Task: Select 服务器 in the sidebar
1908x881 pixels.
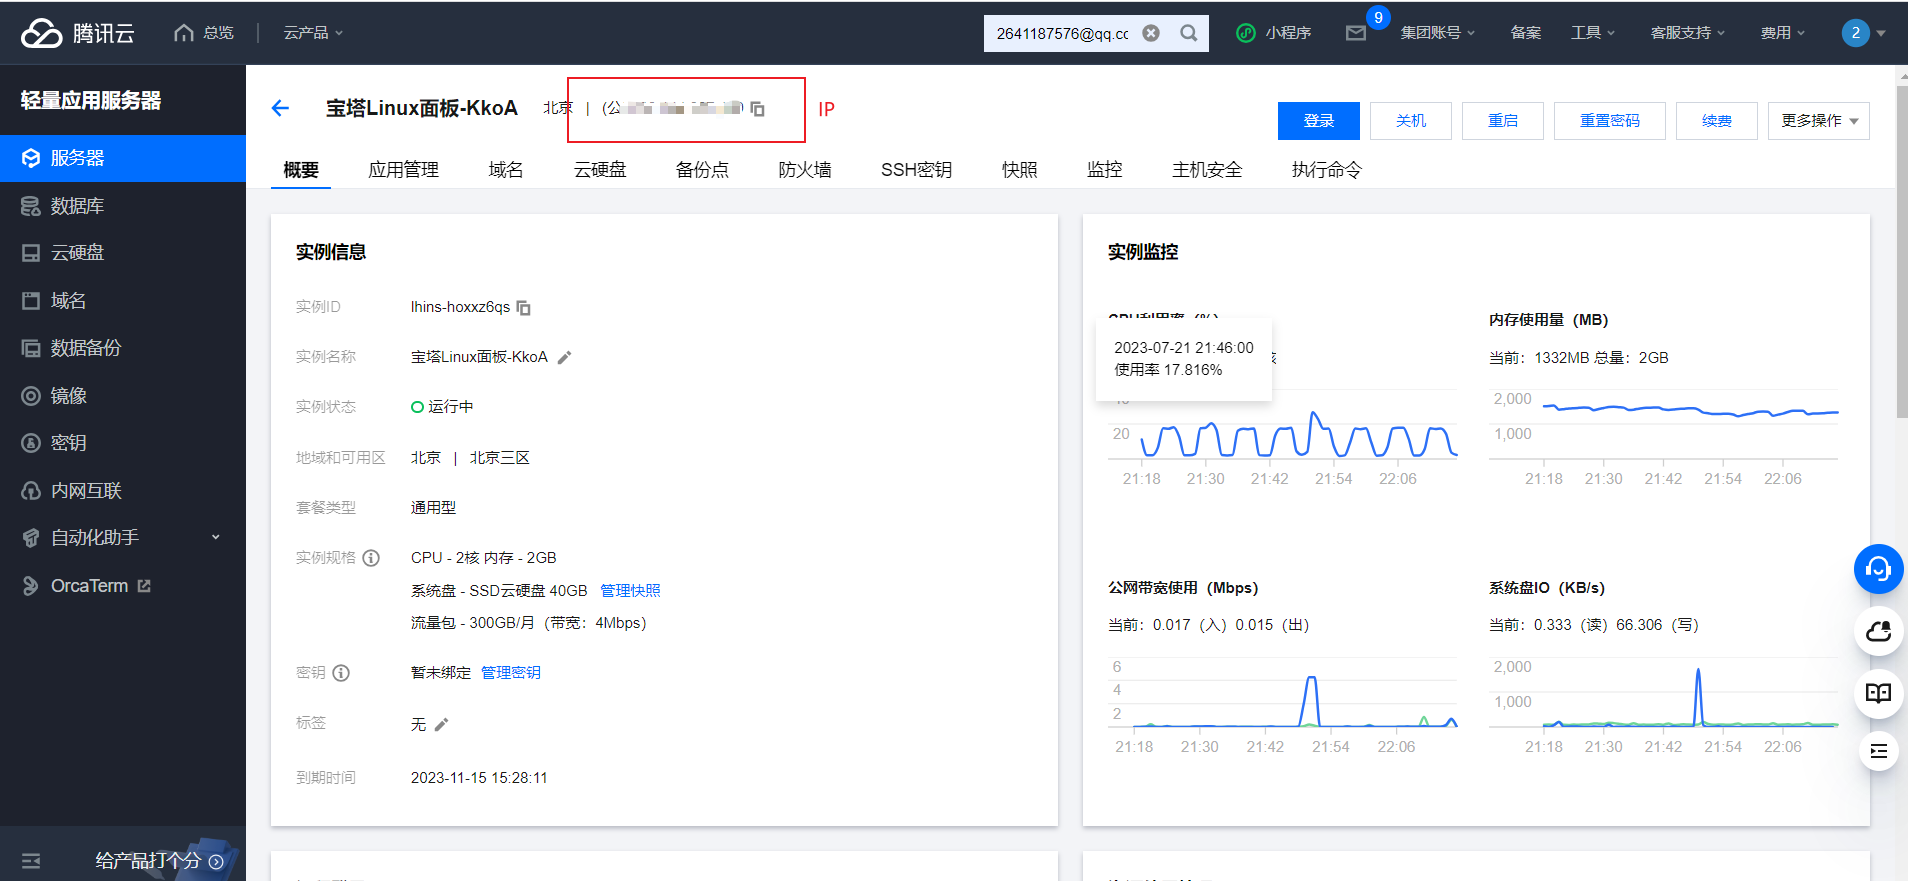Action: click(x=123, y=158)
